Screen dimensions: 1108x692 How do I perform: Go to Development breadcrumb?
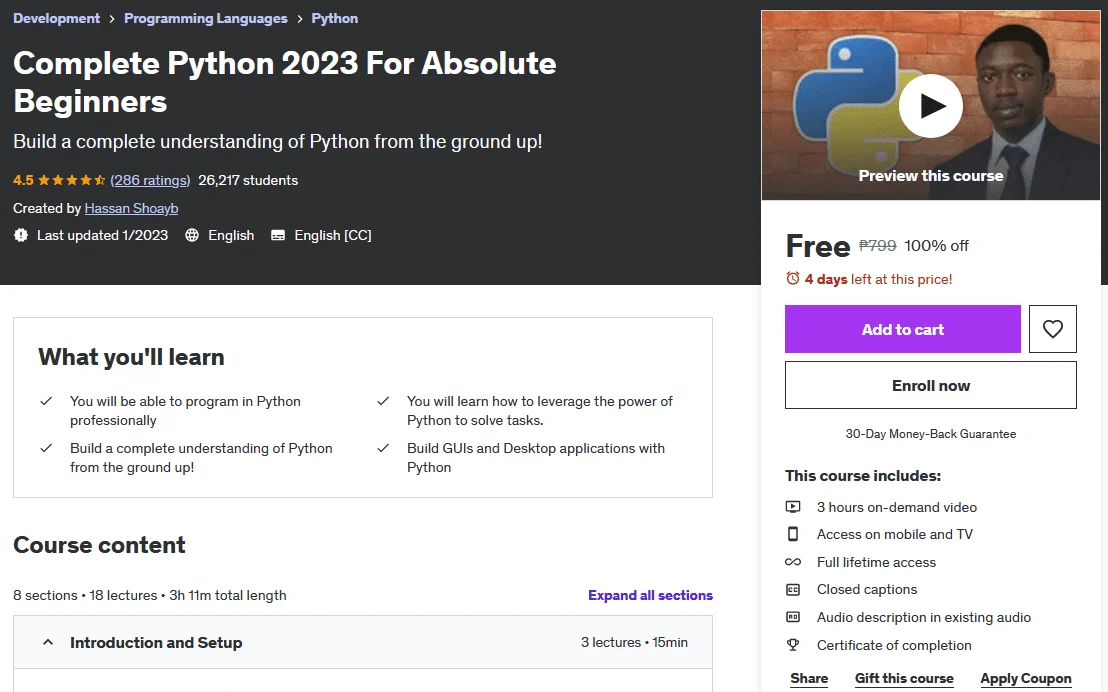(57, 18)
